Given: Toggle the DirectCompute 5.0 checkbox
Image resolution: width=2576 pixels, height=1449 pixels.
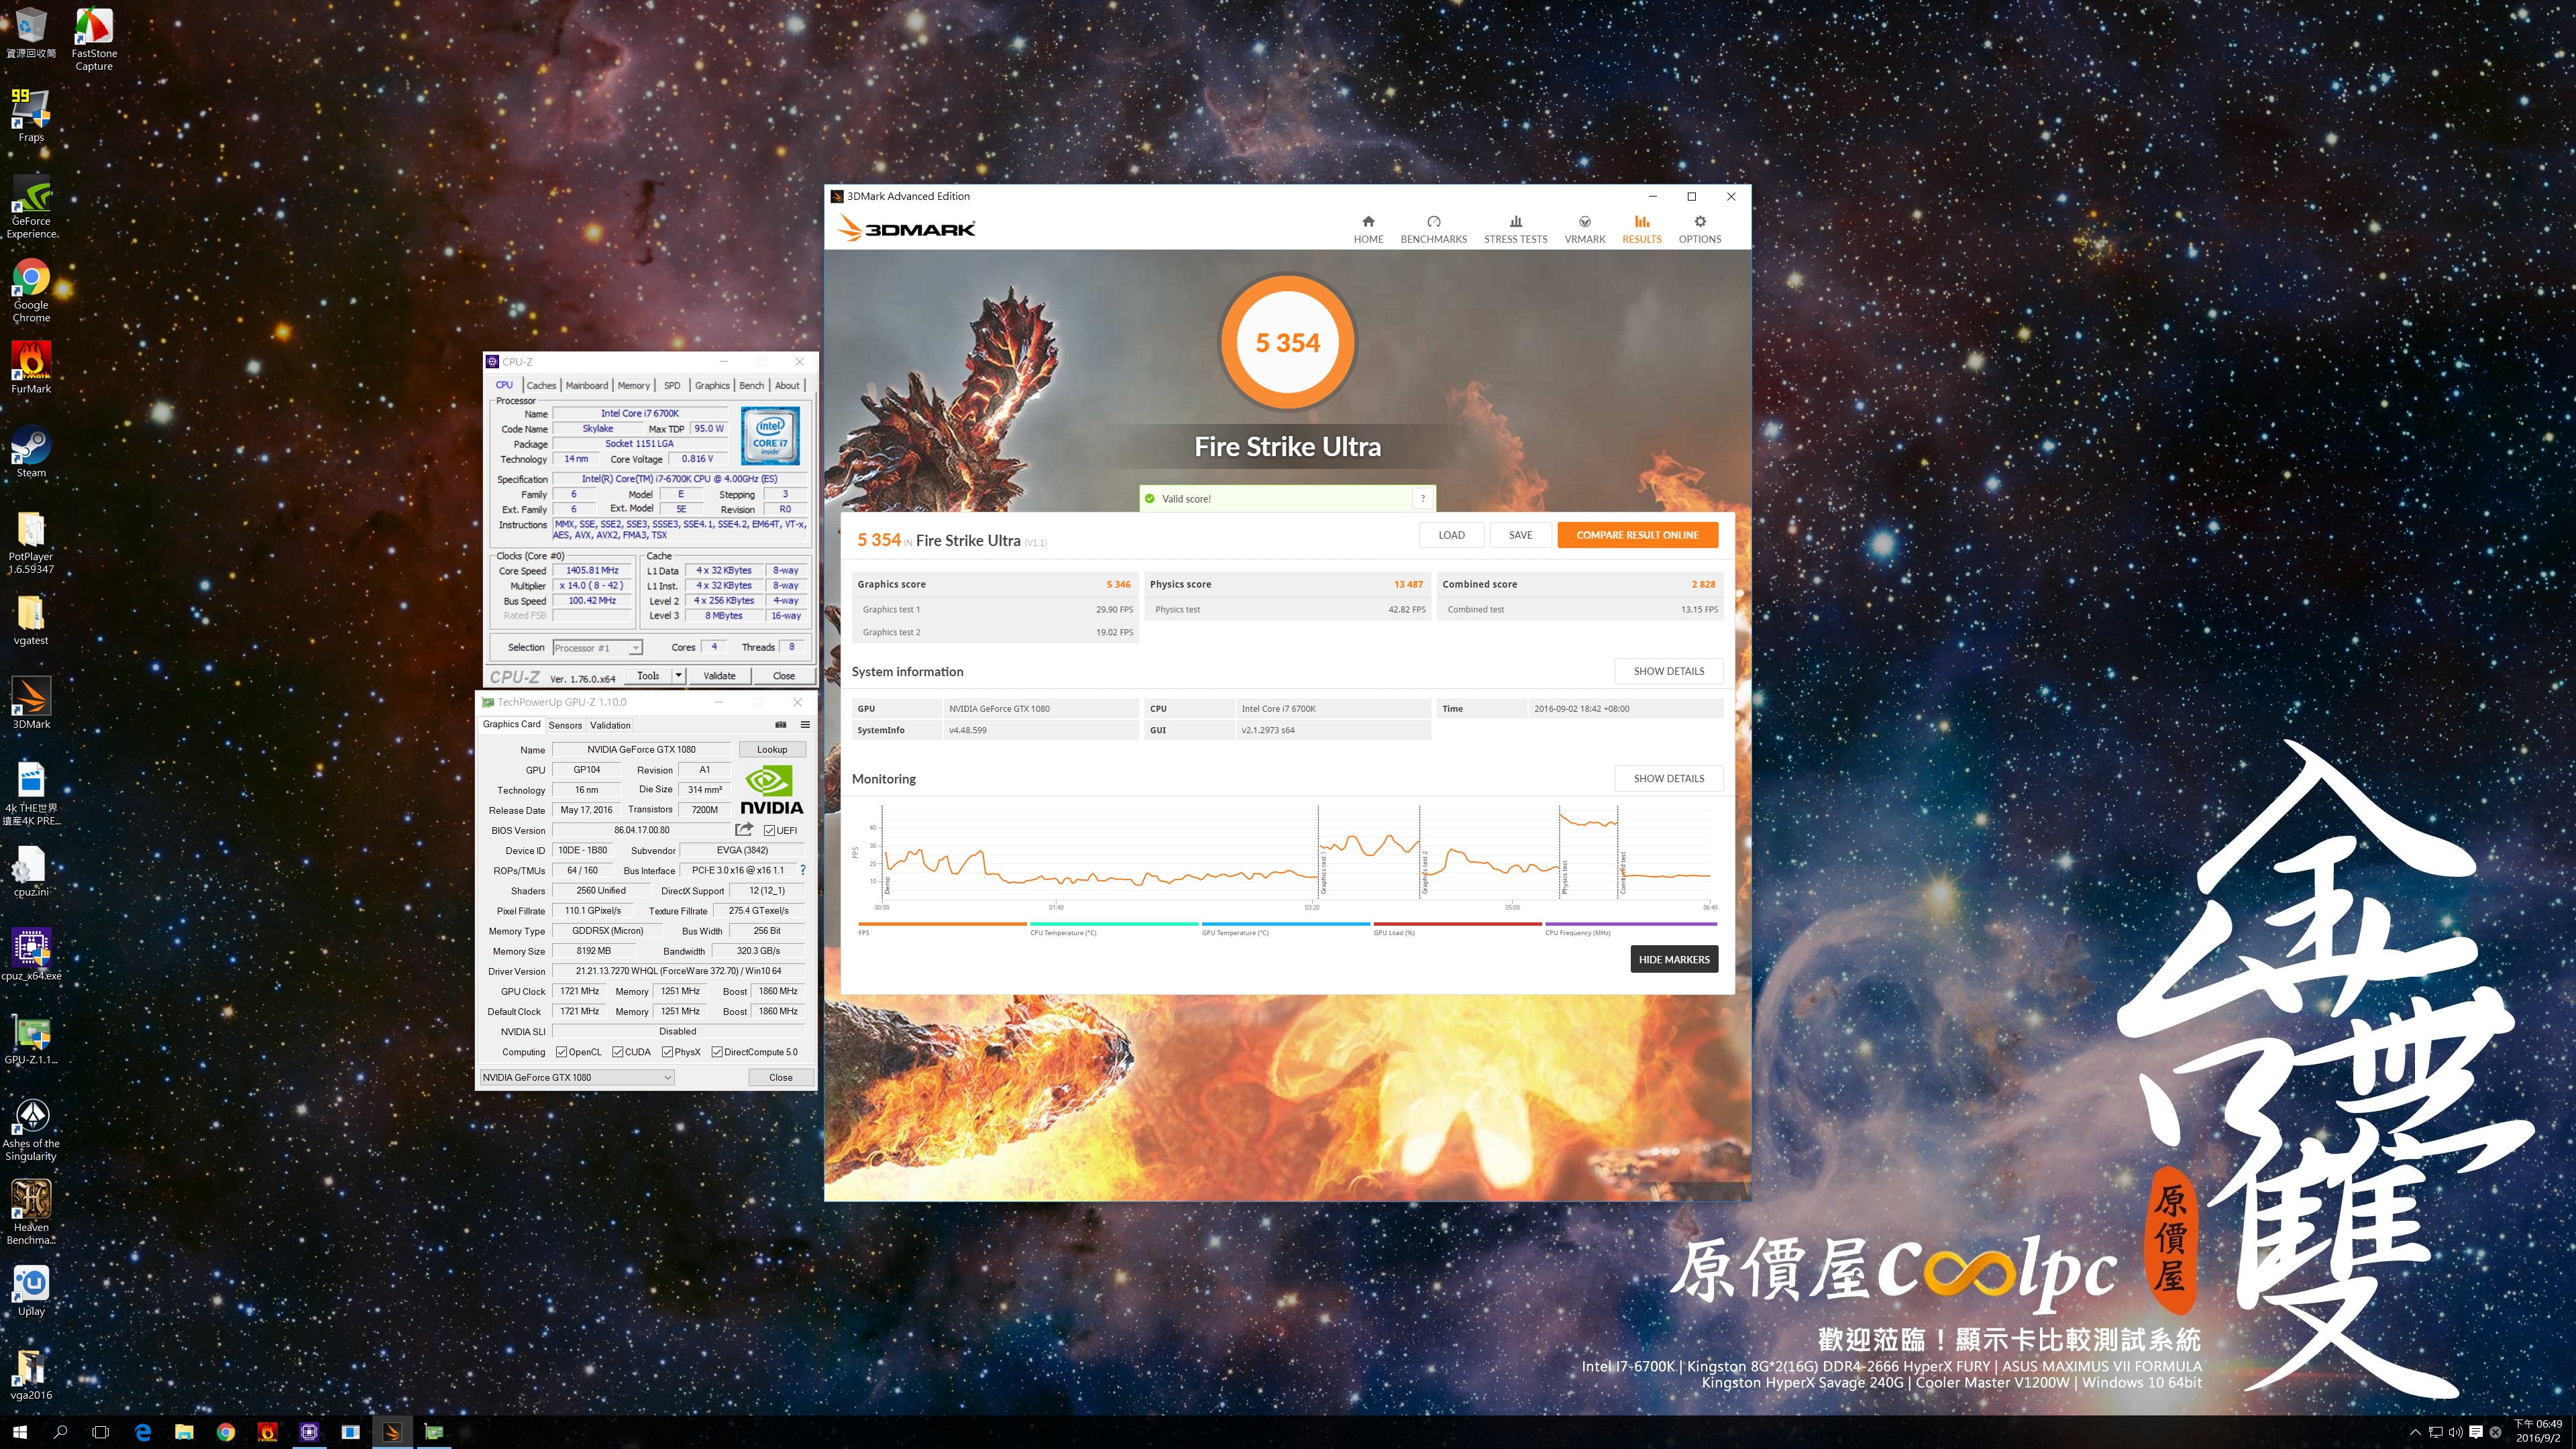Looking at the screenshot, I should 717,1052.
